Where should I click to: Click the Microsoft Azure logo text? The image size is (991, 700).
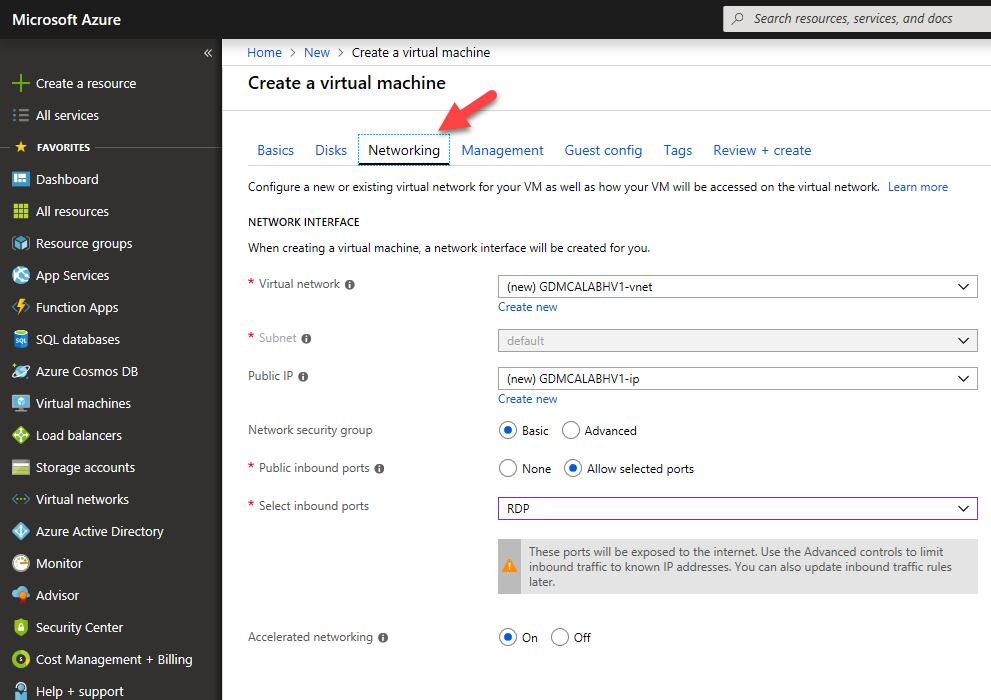point(66,20)
